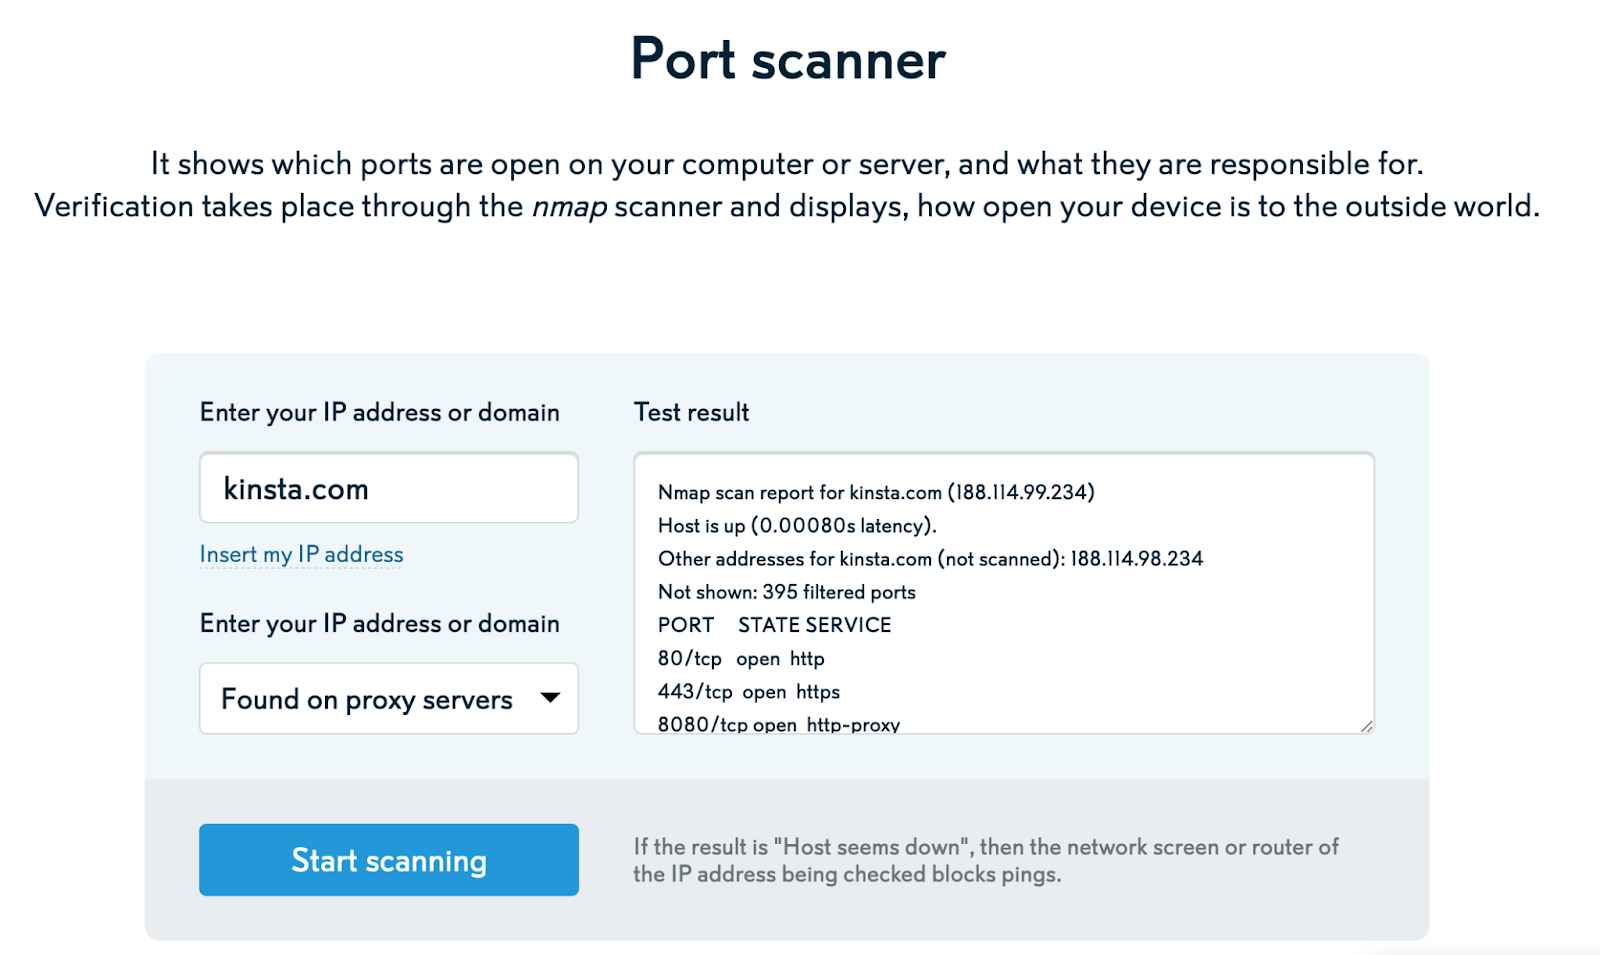Screen dimensions: 1600x955
Task: Click the "PORT STATE SERVICE" header line
Action: click(774, 625)
